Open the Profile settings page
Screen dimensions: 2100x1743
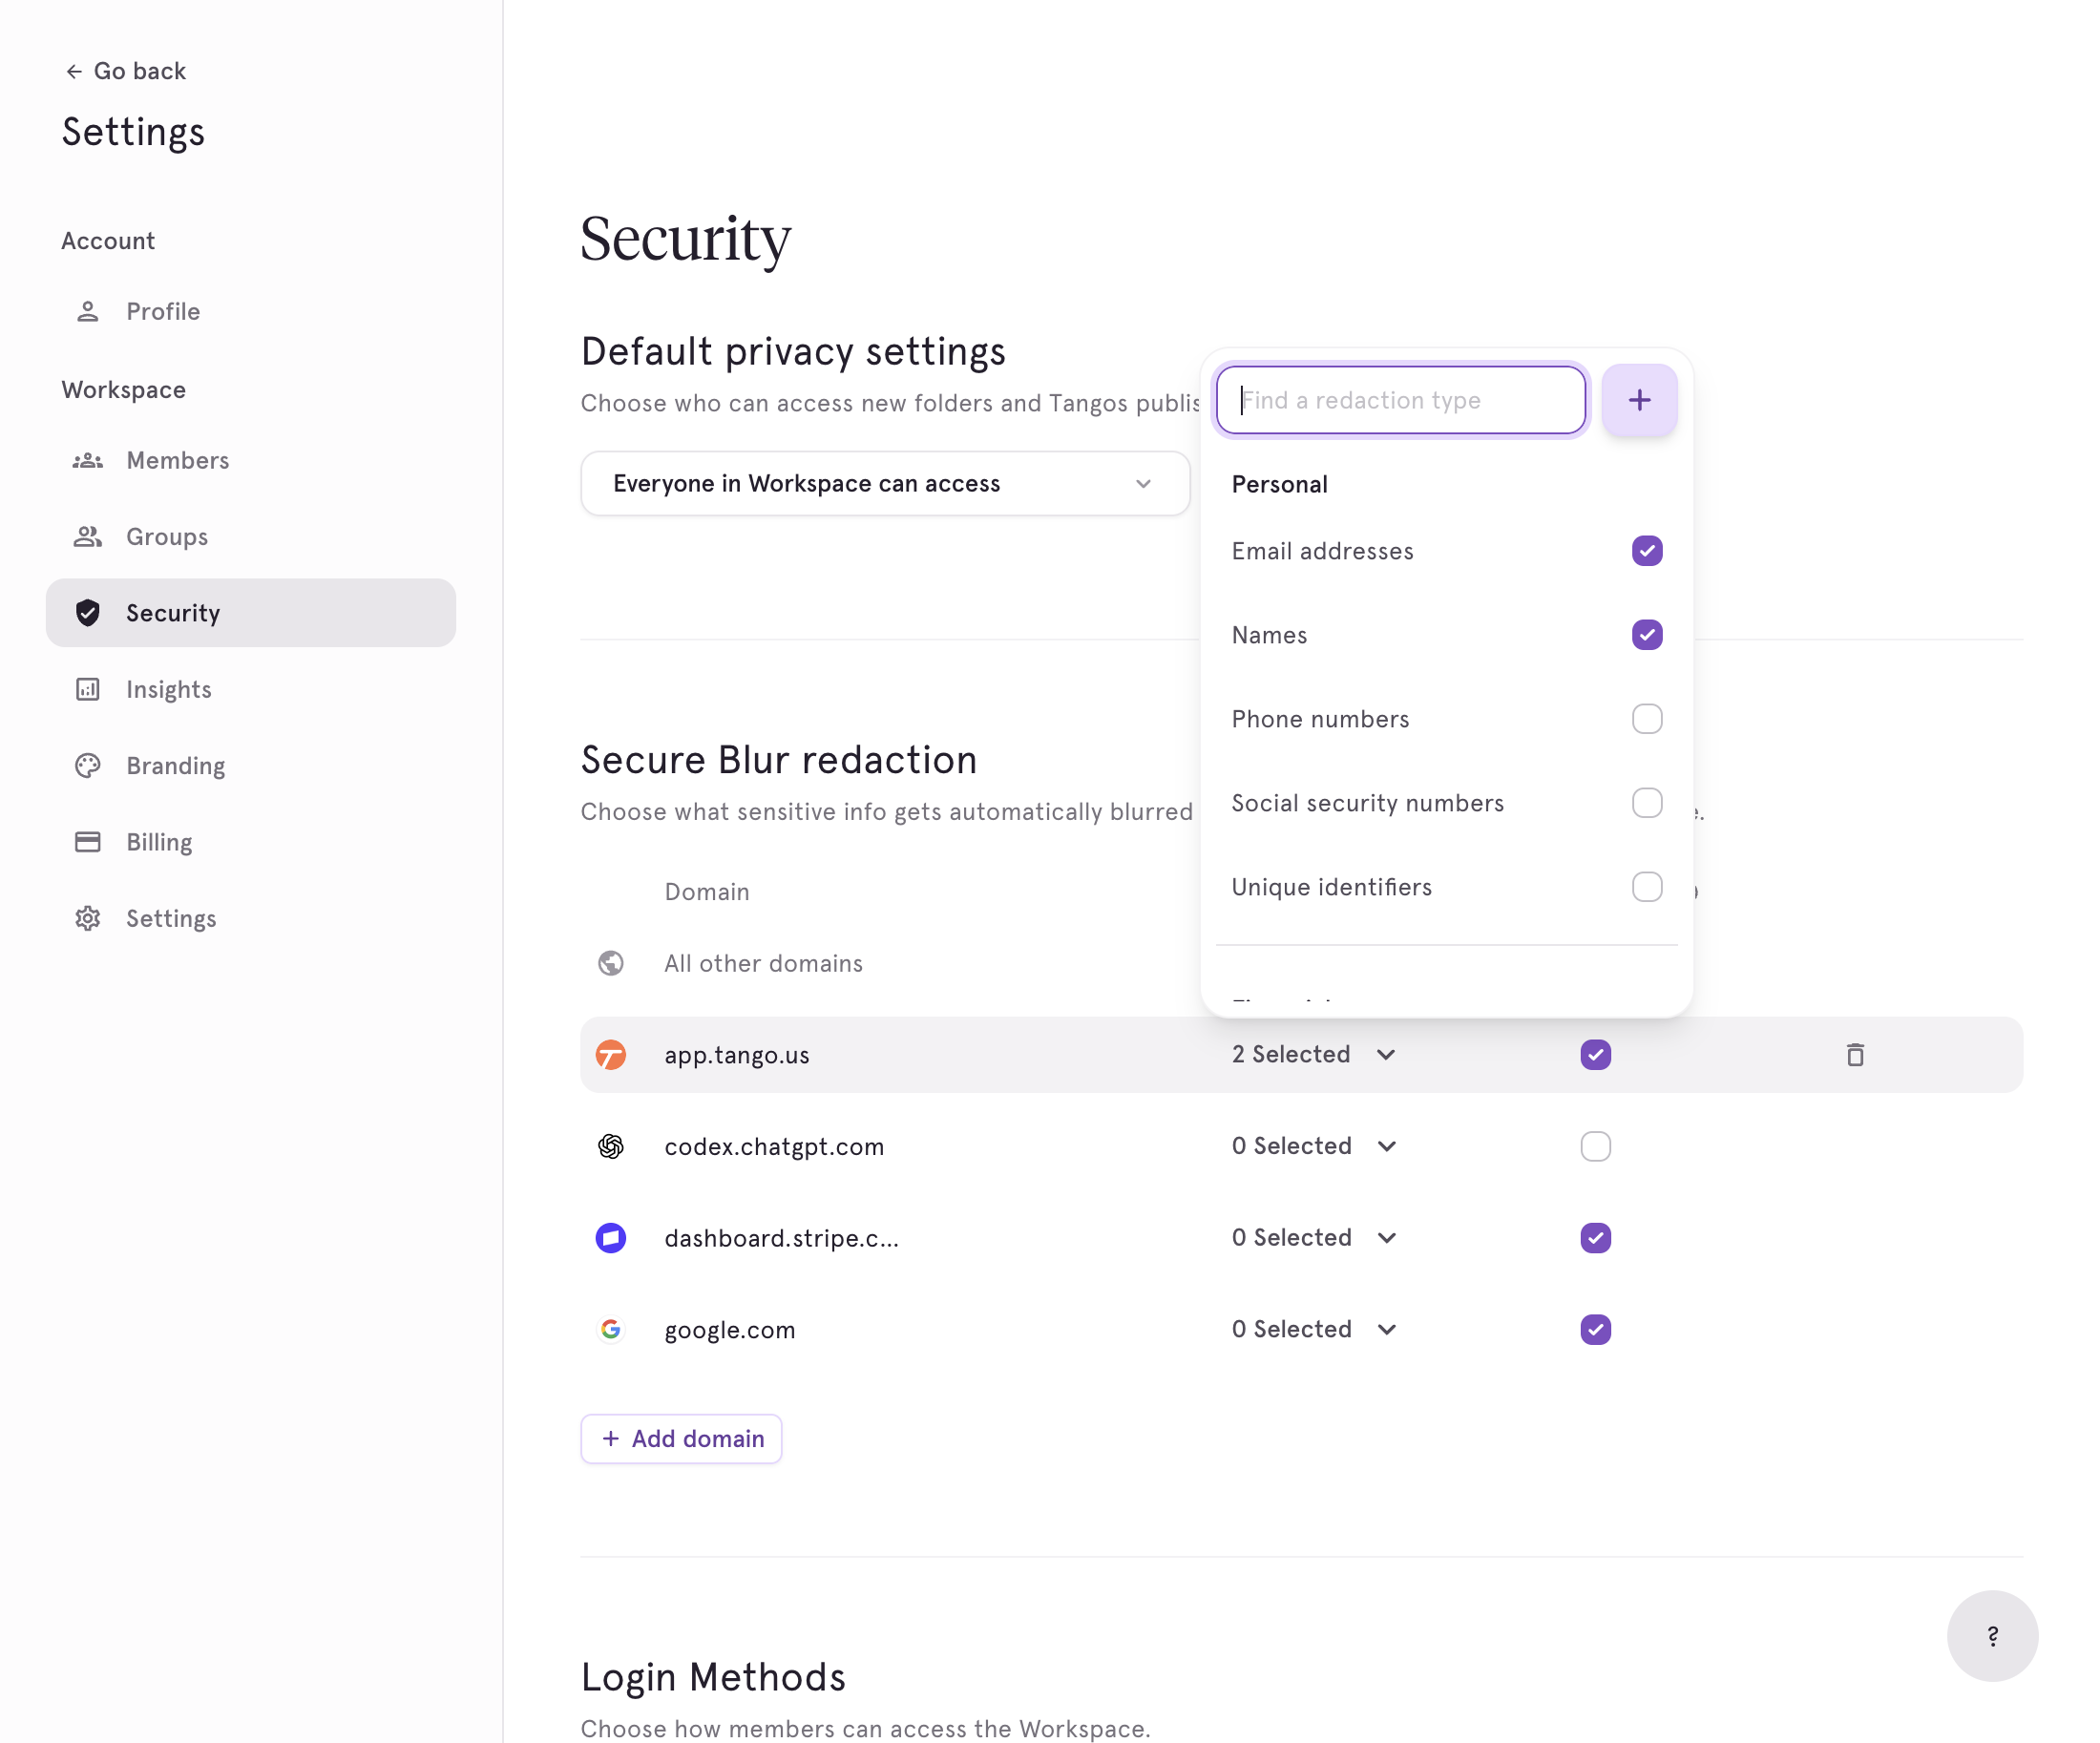250,311
